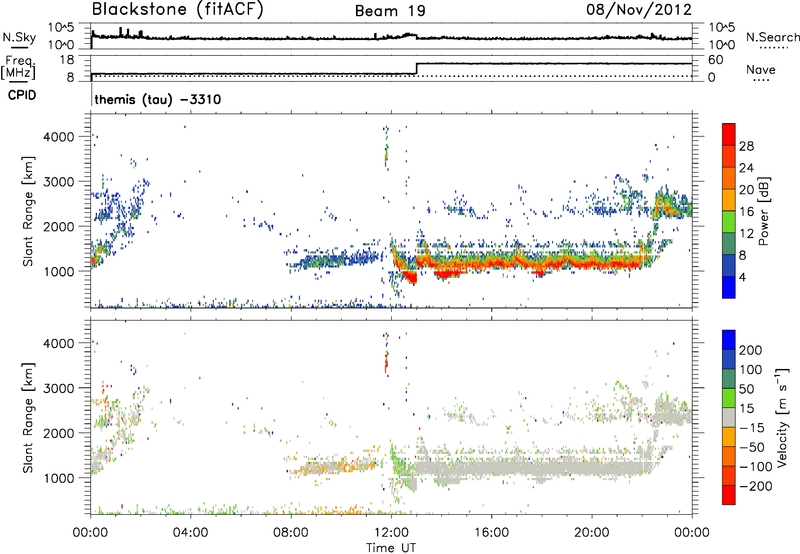Click the -200 tick on Velocity colorbar
Viewport: 800px width, 554px height.
756,486
